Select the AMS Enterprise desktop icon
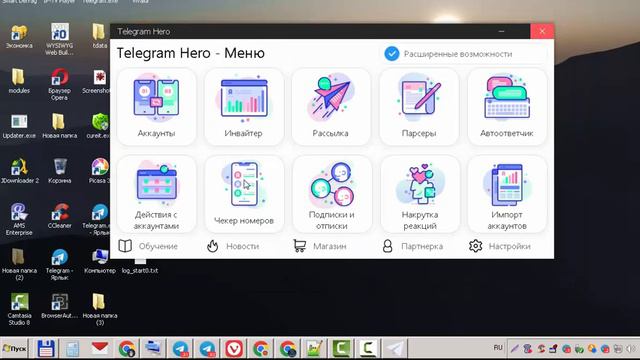 [x=19, y=219]
